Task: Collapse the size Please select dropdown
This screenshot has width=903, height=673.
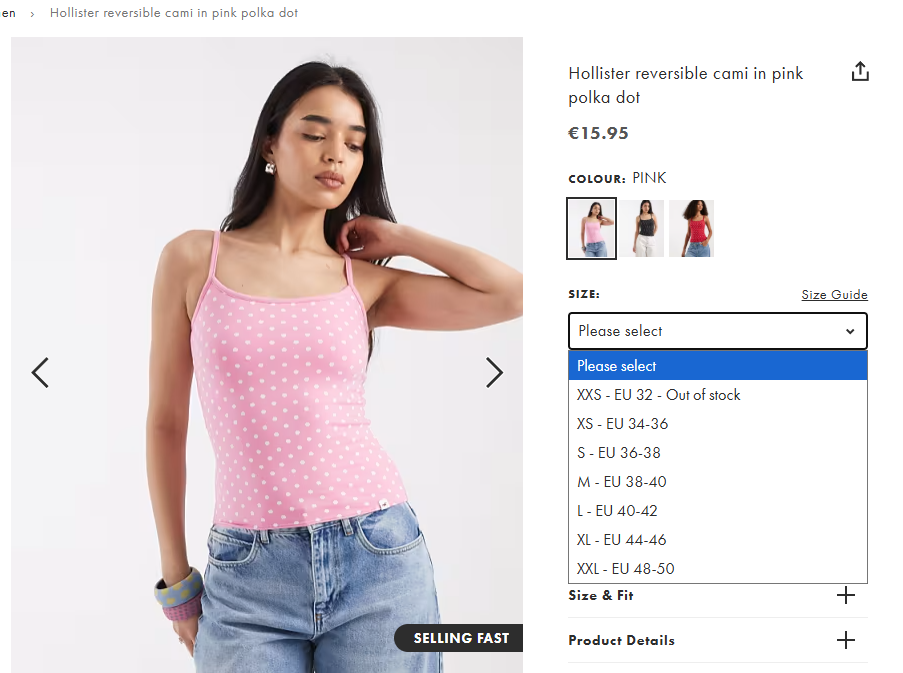Action: (718, 331)
